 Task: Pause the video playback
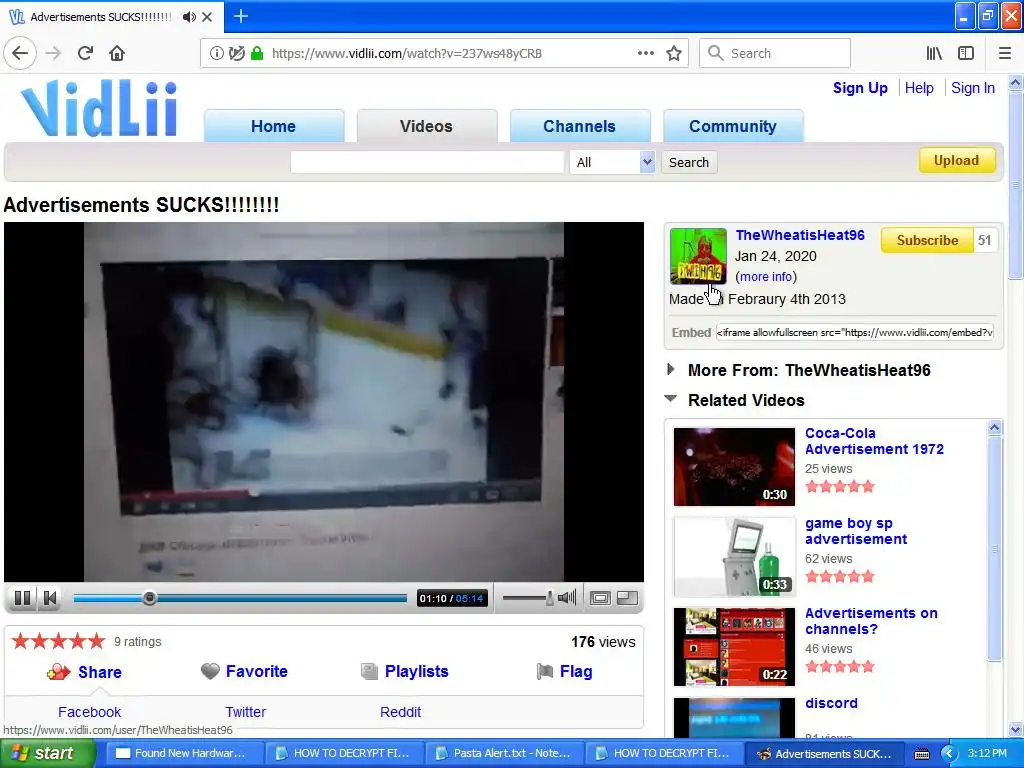click(x=22, y=598)
